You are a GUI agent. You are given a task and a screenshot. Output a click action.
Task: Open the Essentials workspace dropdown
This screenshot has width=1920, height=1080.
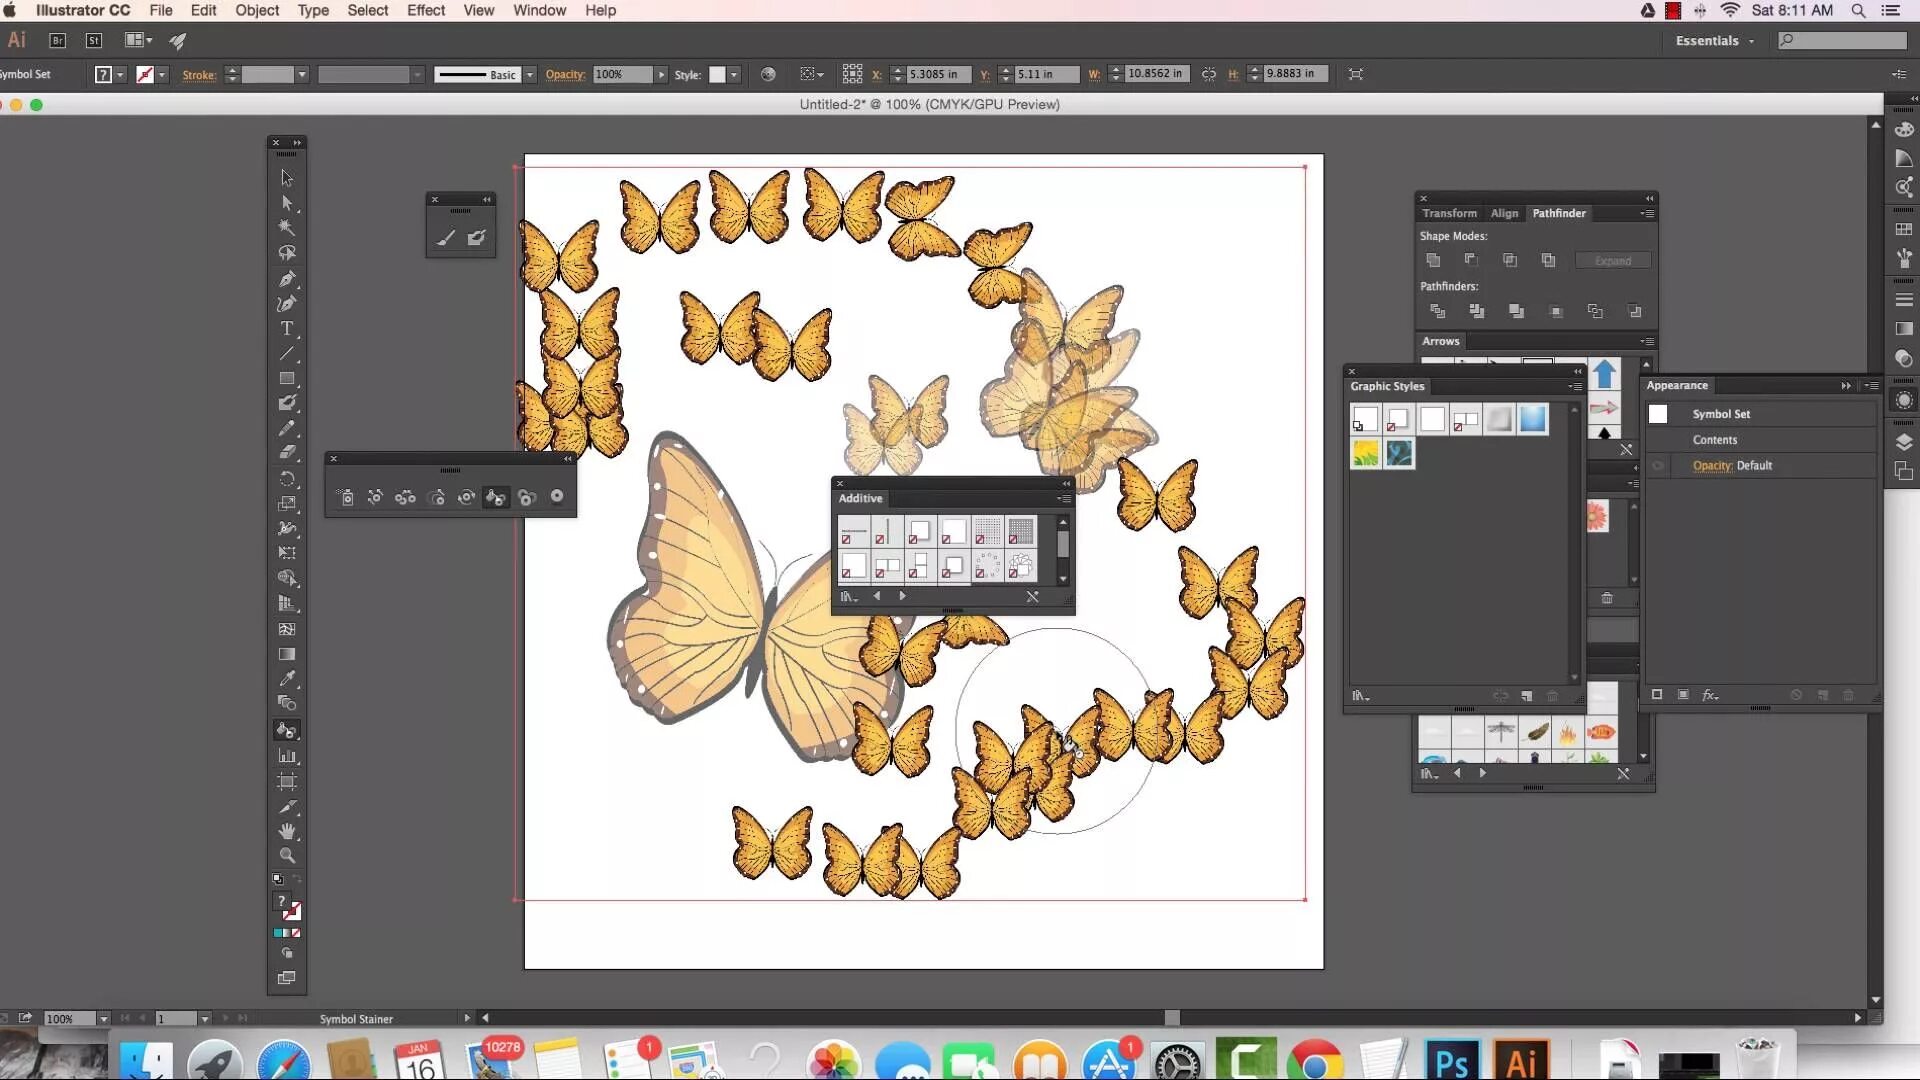[1714, 41]
